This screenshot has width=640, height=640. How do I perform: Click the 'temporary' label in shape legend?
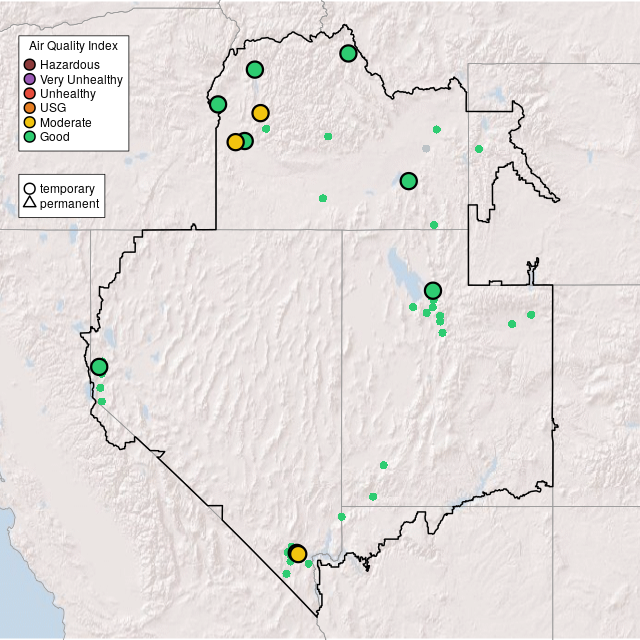(x=67, y=188)
